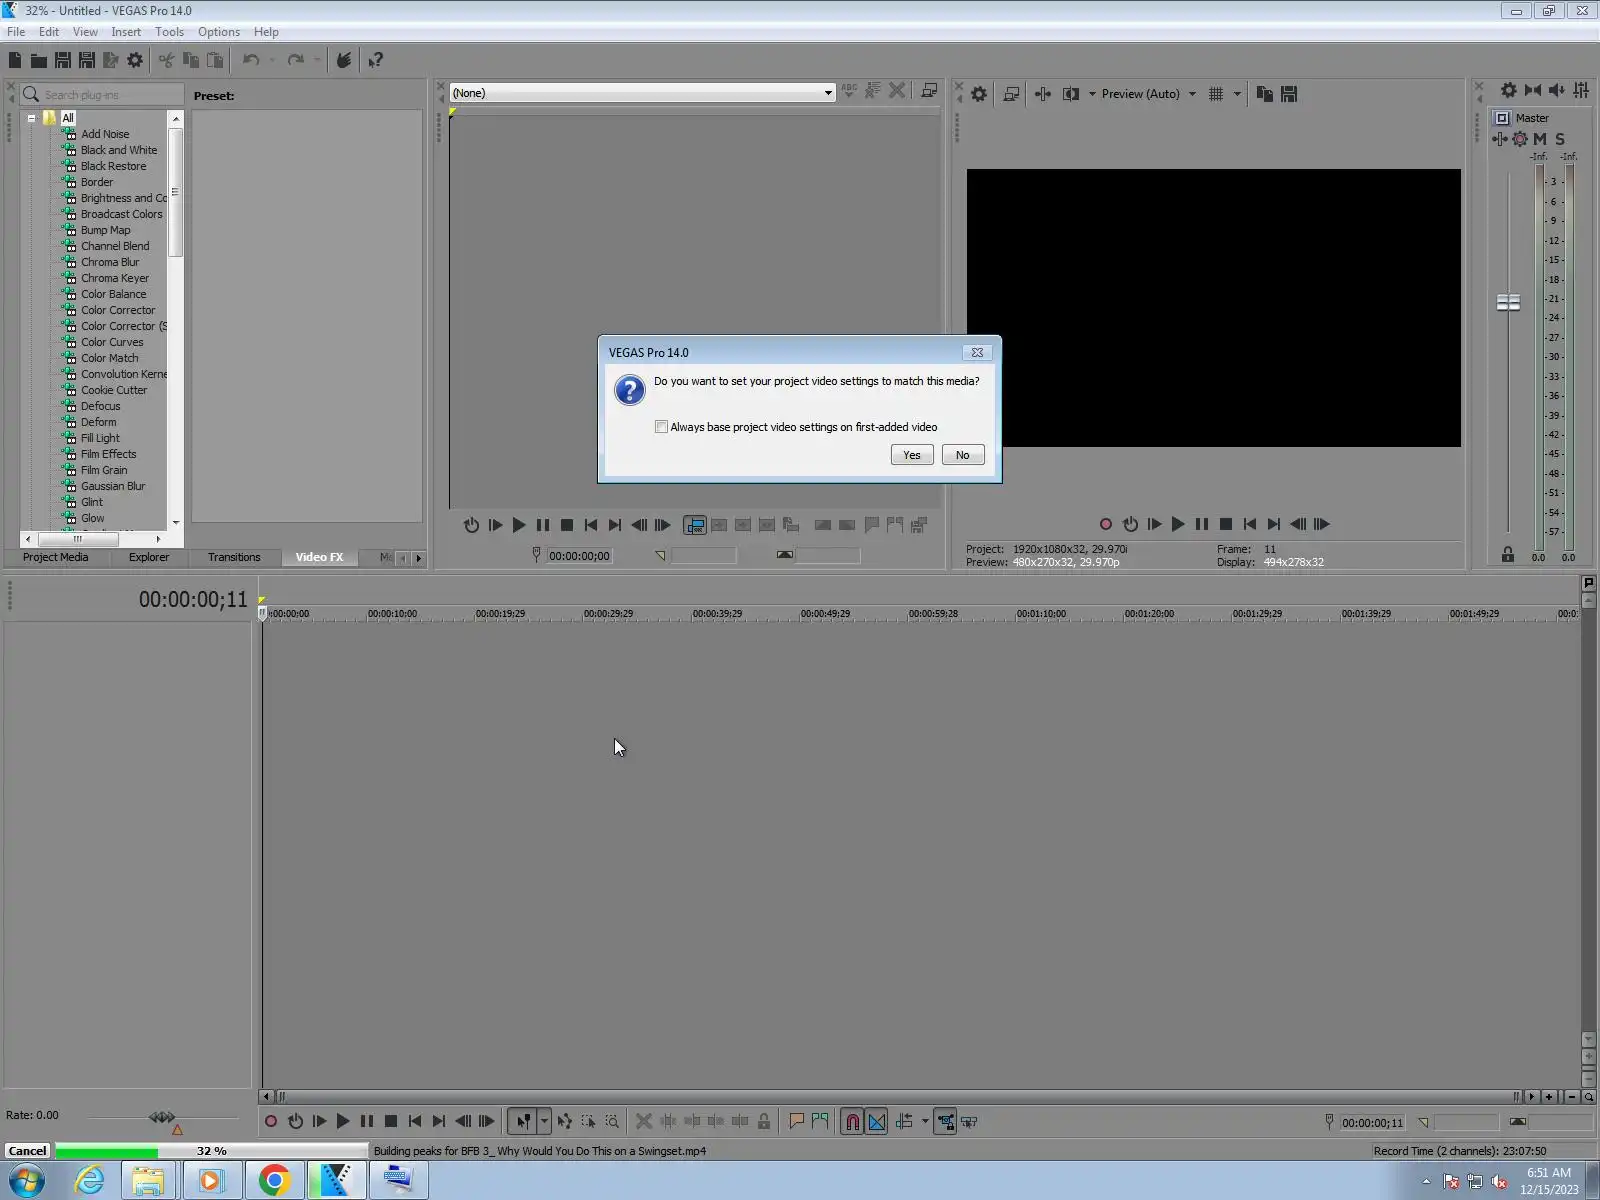Open the Insert menu
Viewport: 1600px width, 1200px height.
126,32
